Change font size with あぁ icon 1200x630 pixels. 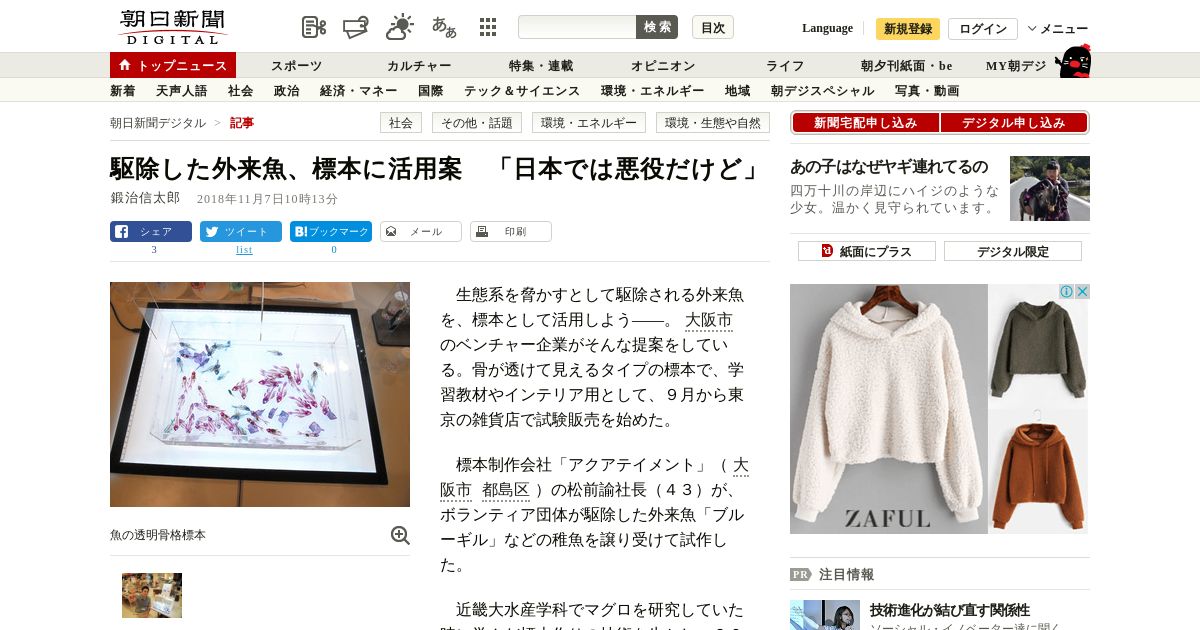coord(444,27)
